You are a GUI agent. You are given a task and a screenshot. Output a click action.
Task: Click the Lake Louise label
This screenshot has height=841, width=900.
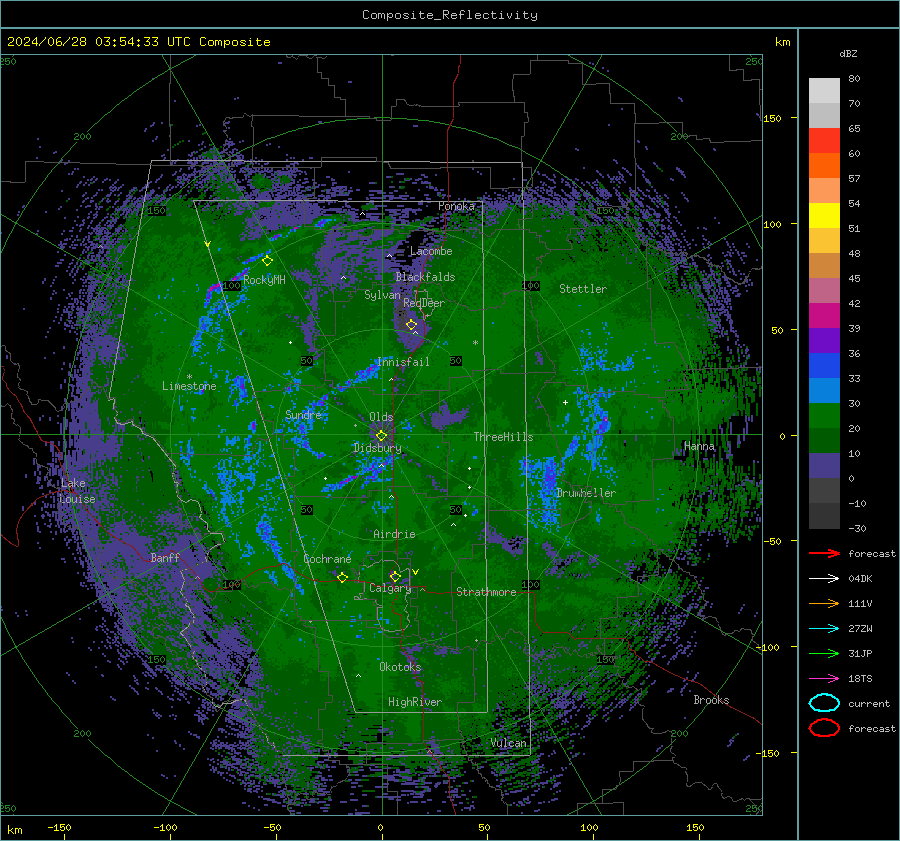pyautogui.click(x=77, y=491)
